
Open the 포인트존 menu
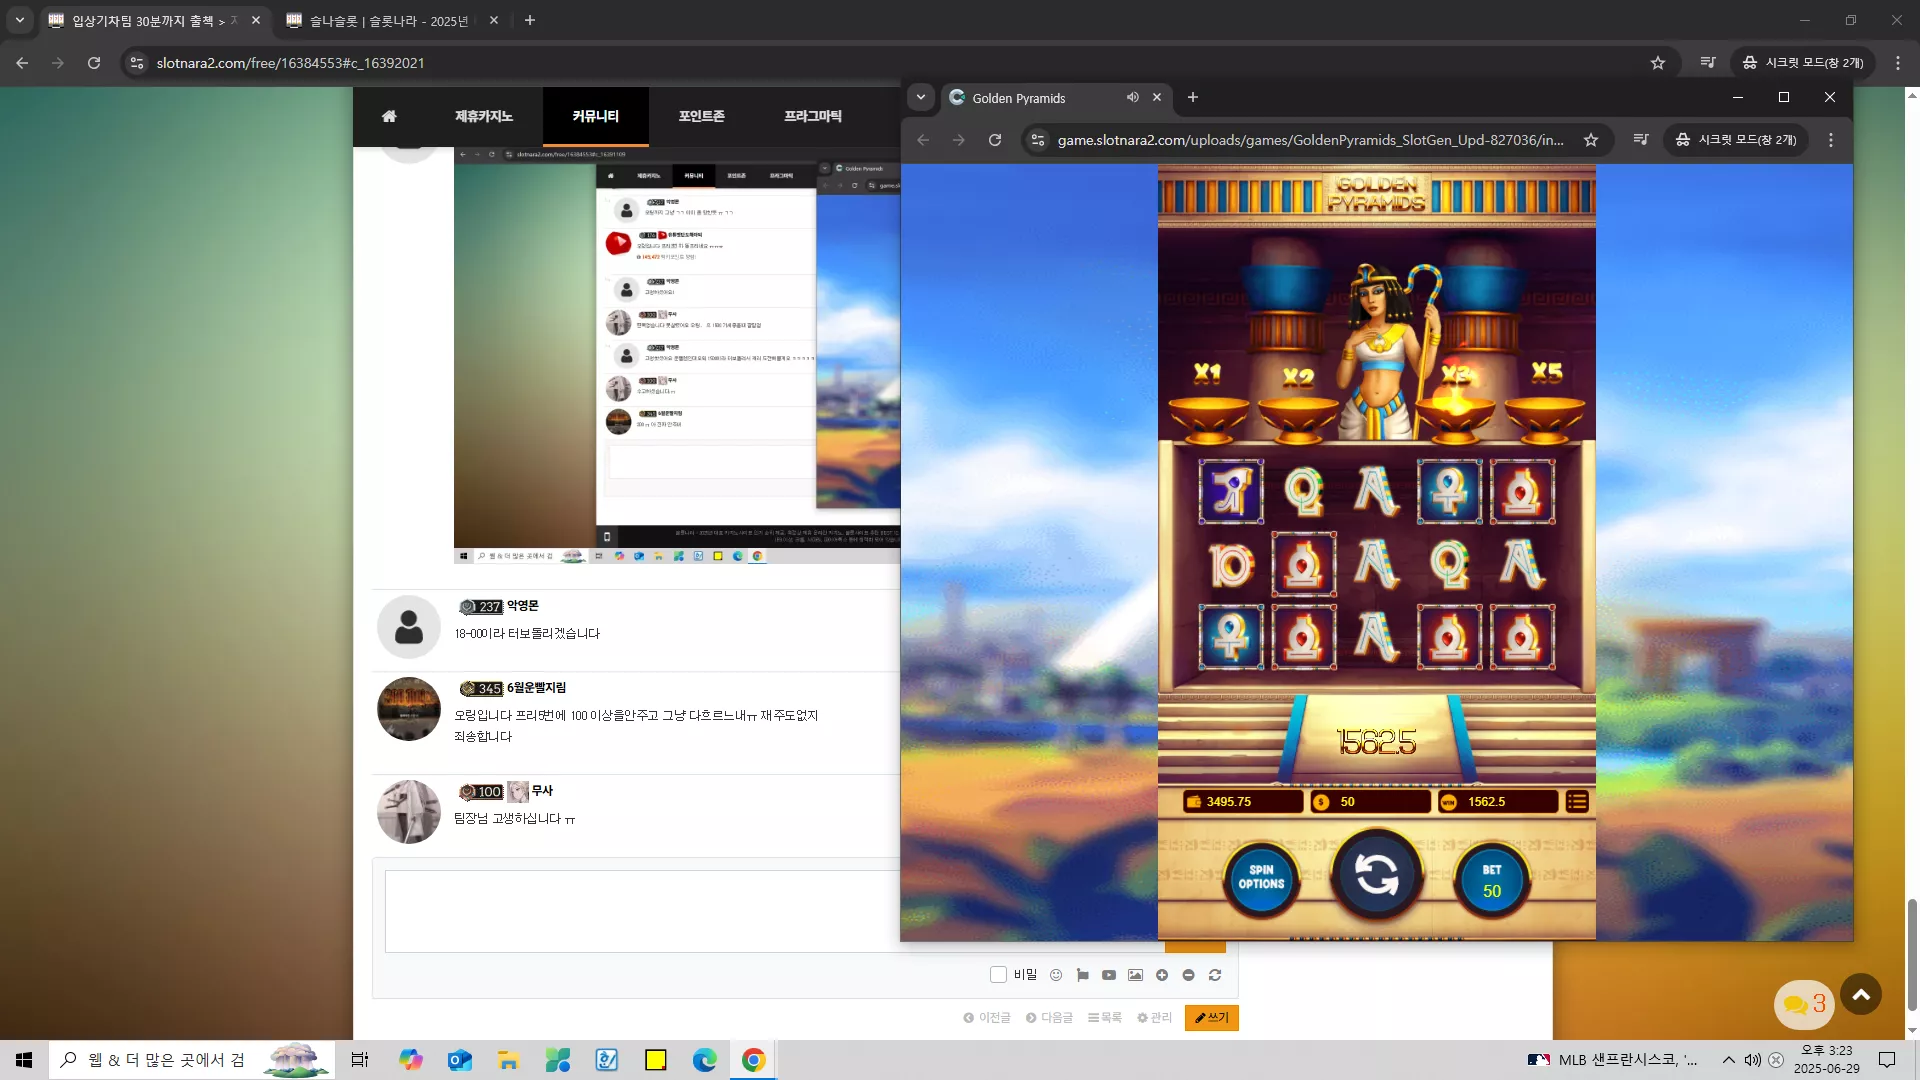click(702, 116)
